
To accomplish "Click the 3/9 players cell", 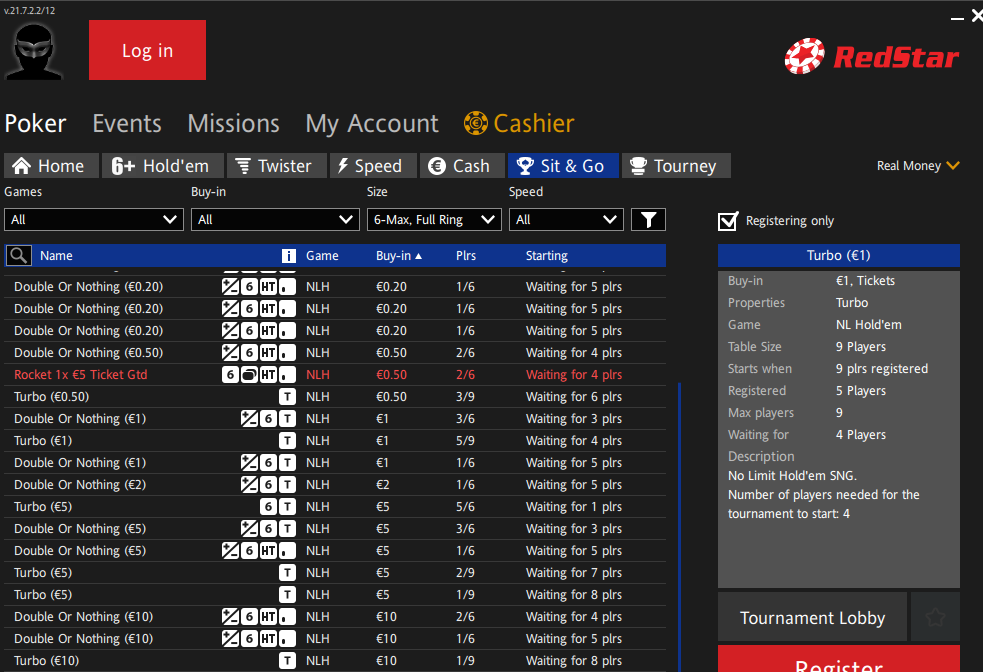I will (x=465, y=397).
